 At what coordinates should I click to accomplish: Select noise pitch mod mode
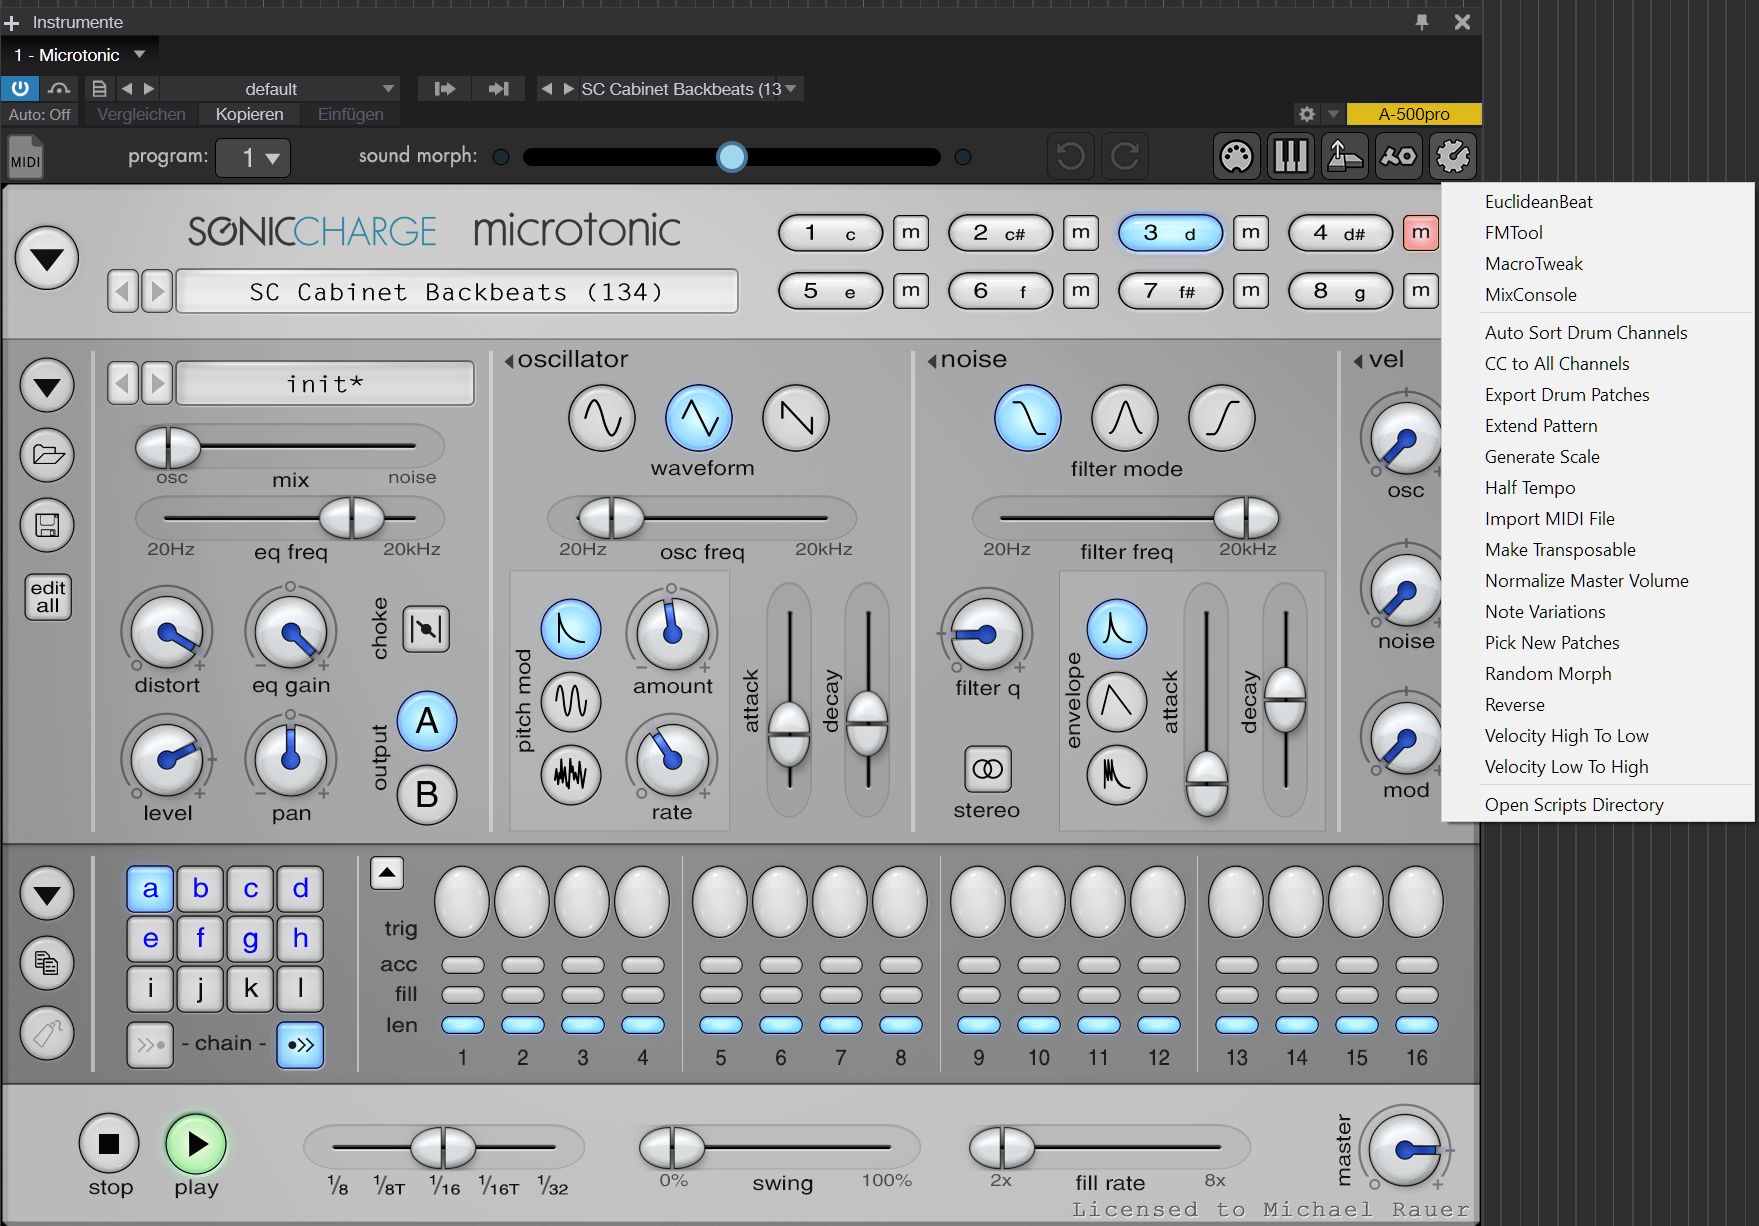[x=571, y=774]
